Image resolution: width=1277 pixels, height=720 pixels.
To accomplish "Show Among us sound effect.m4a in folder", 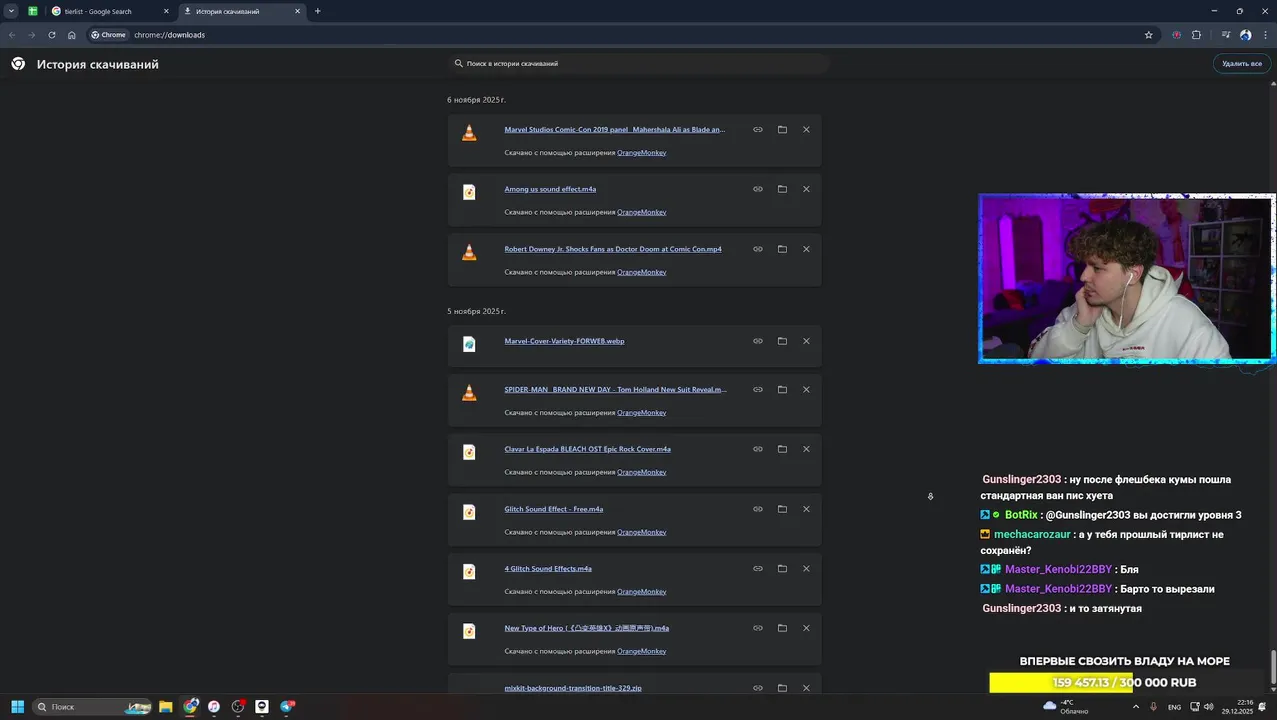I will (x=782, y=189).
